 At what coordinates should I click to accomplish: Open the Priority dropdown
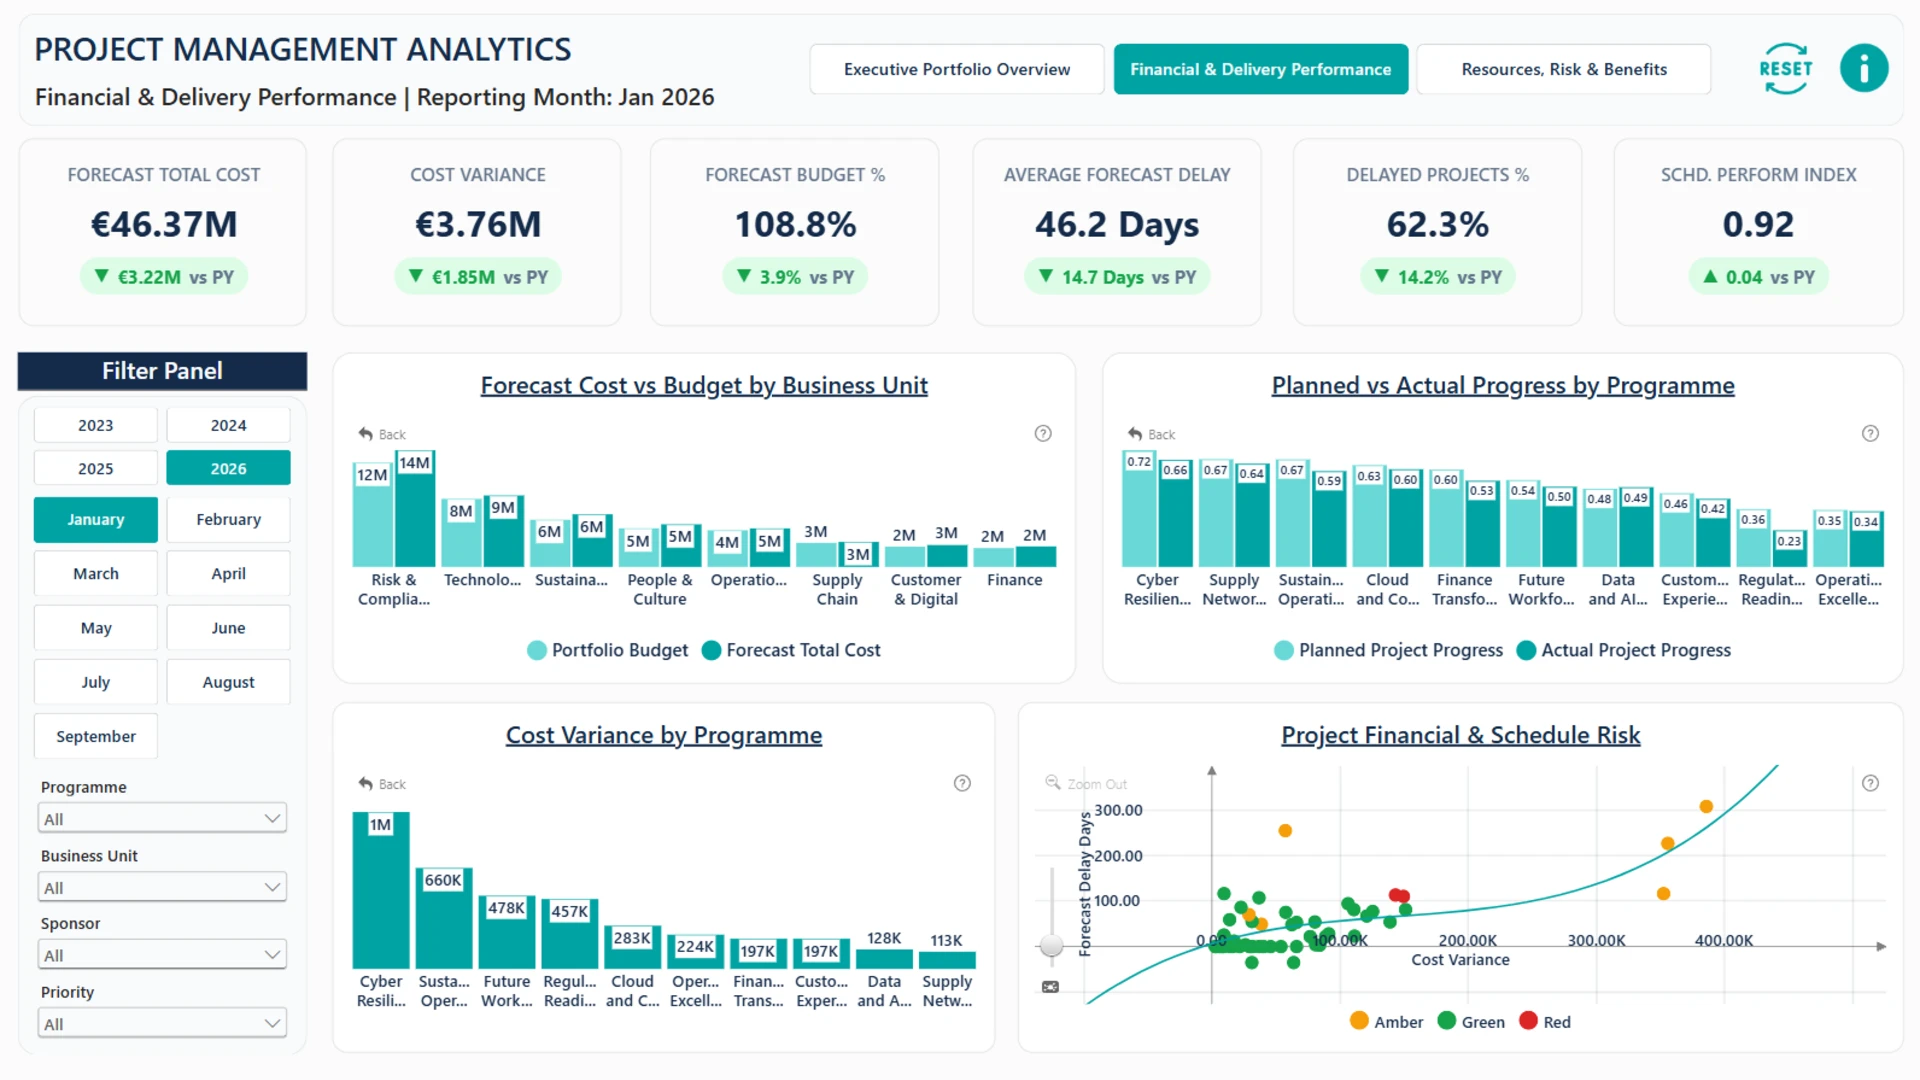pyautogui.click(x=162, y=1023)
